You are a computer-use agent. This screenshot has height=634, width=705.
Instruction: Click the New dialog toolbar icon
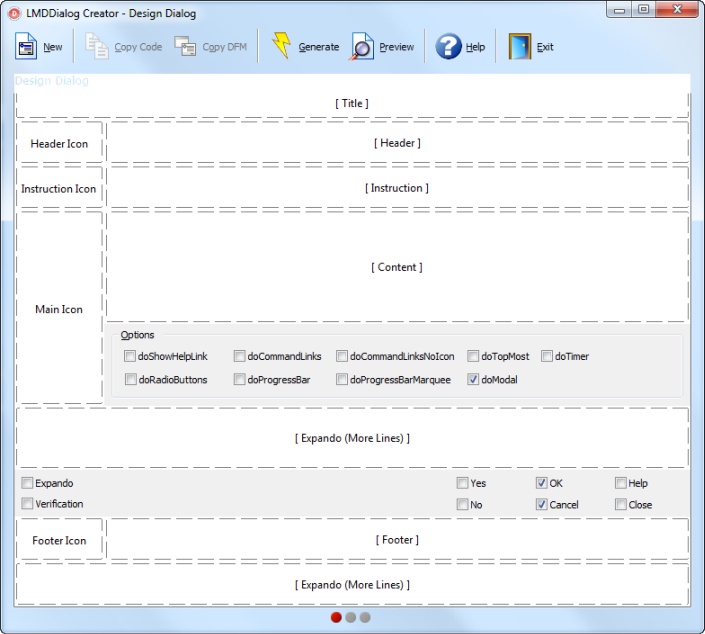click(26, 47)
